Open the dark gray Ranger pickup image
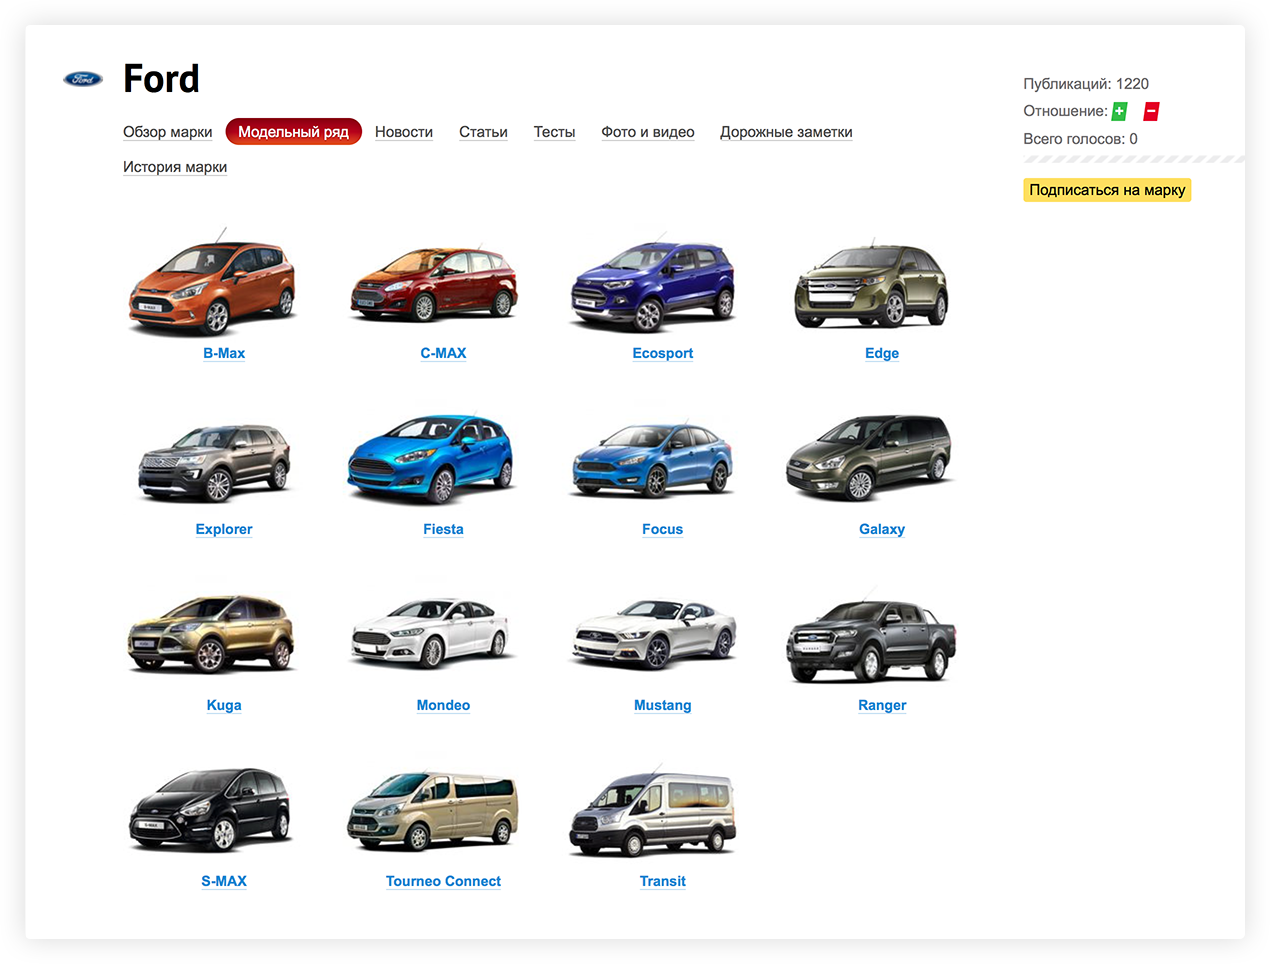This screenshot has width=1270, height=964. pyautogui.click(x=871, y=640)
